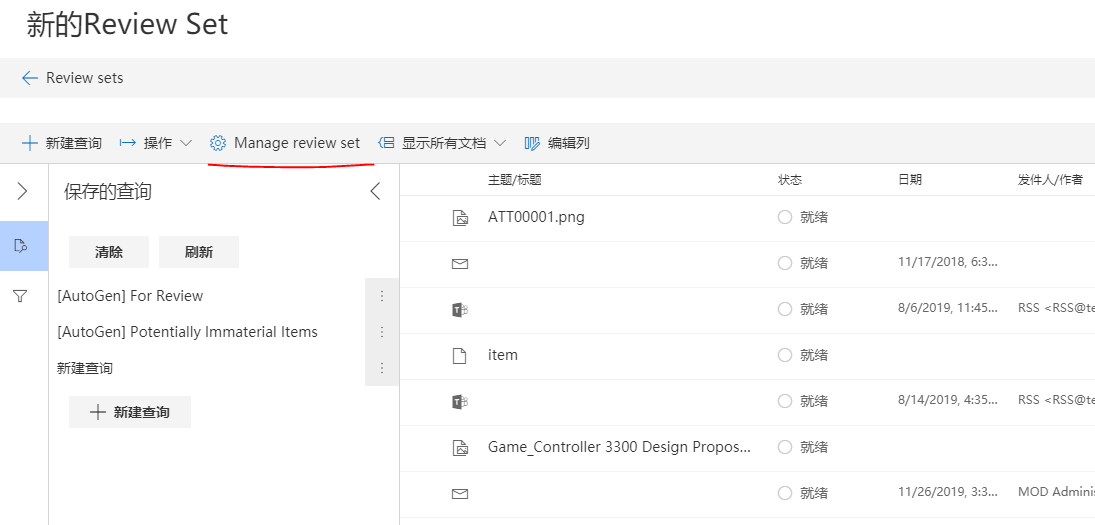
Task: Open [AutoGen] Potentially Immaterial Items query
Action: tap(187, 332)
